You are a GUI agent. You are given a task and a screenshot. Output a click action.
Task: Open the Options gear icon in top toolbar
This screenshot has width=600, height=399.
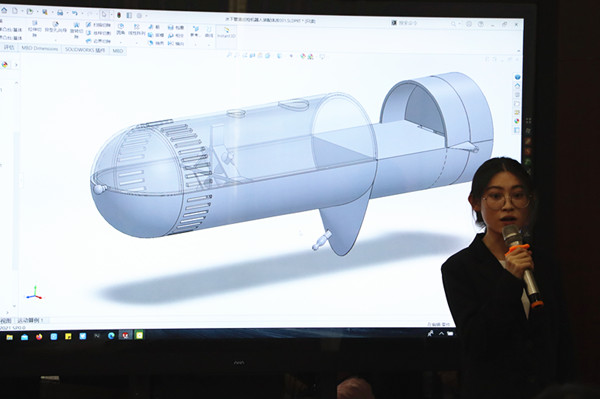coord(139,16)
